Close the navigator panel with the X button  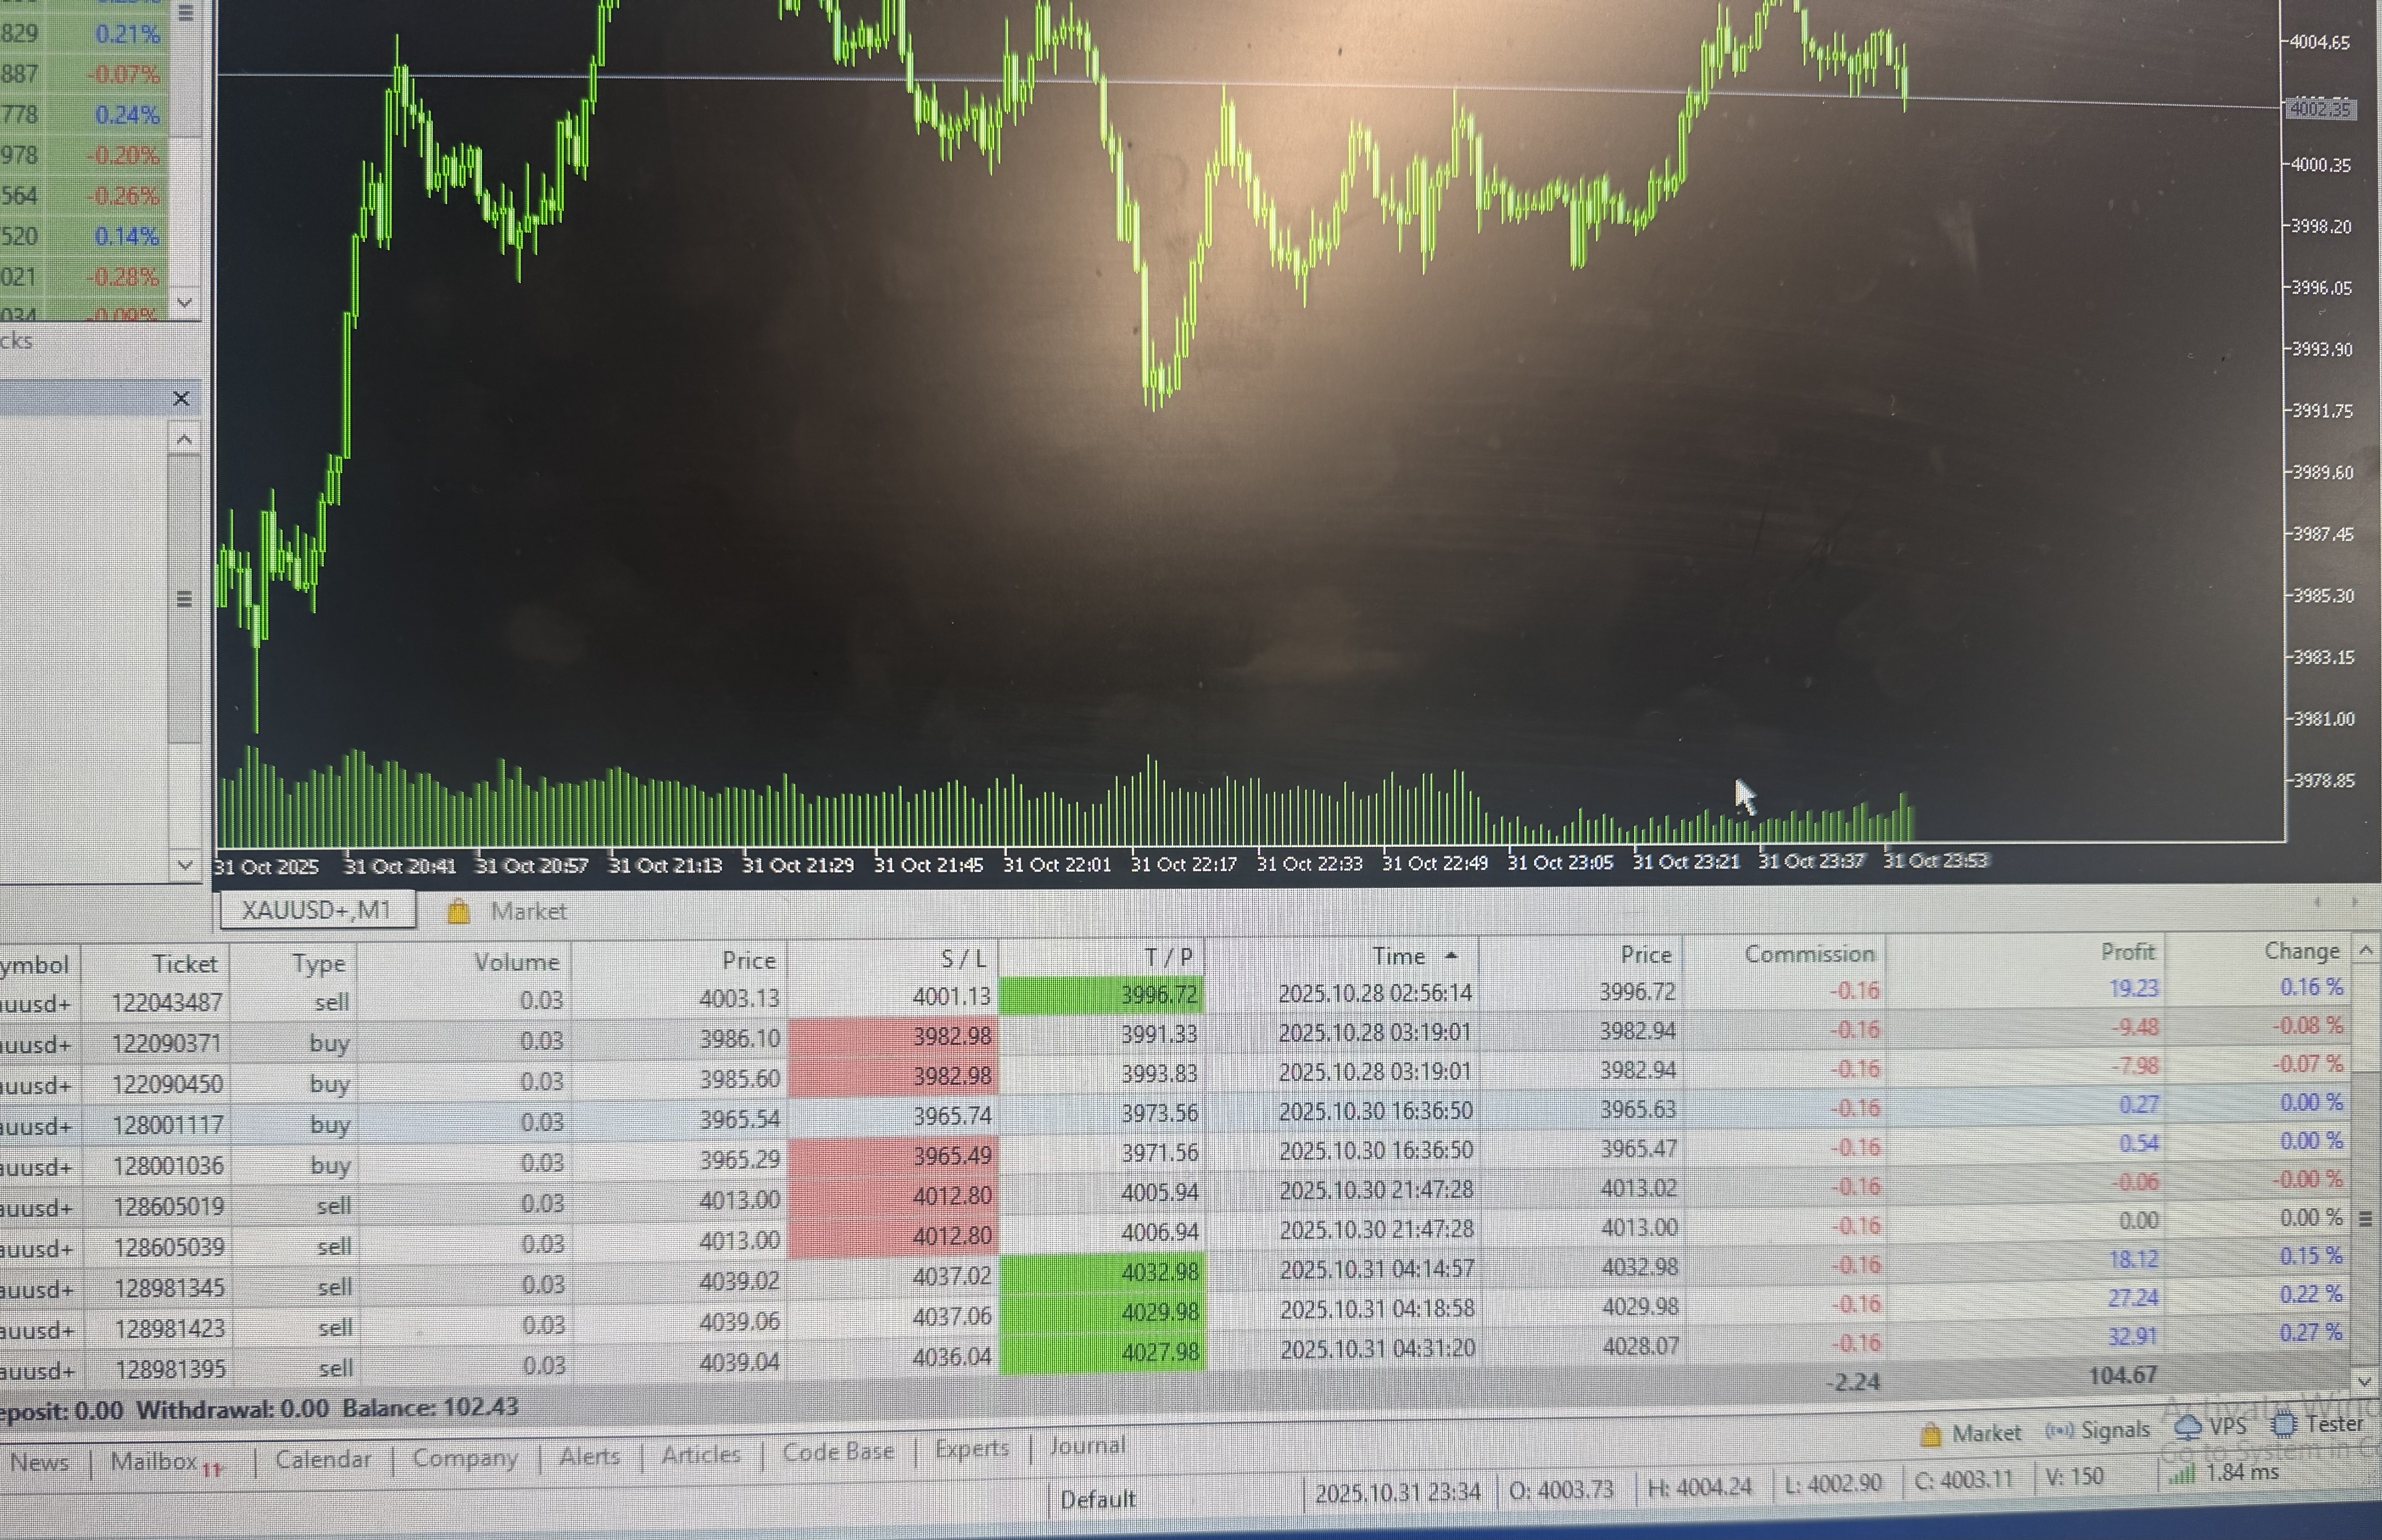(x=181, y=398)
